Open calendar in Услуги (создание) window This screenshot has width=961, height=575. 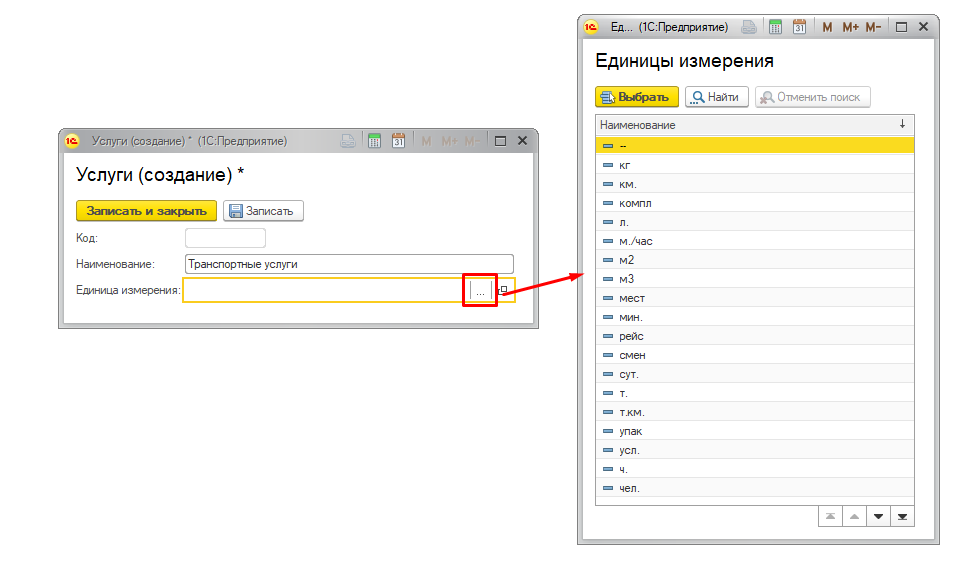398,141
